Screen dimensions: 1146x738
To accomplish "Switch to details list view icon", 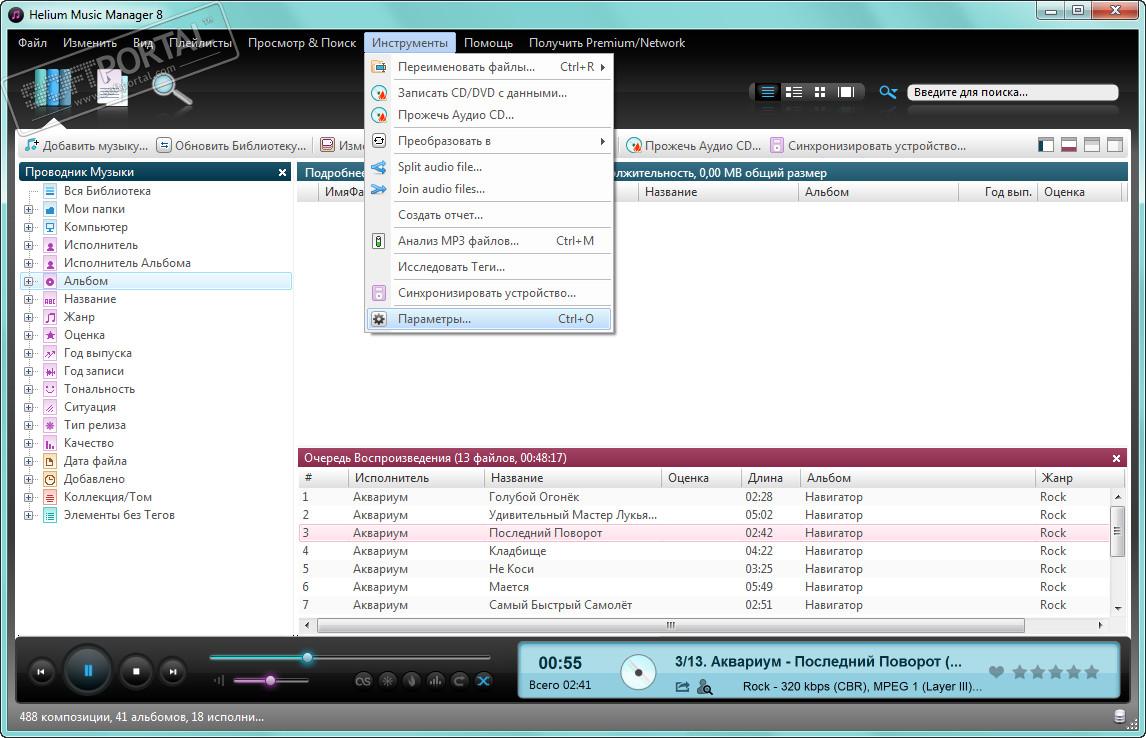I will click(x=767, y=92).
